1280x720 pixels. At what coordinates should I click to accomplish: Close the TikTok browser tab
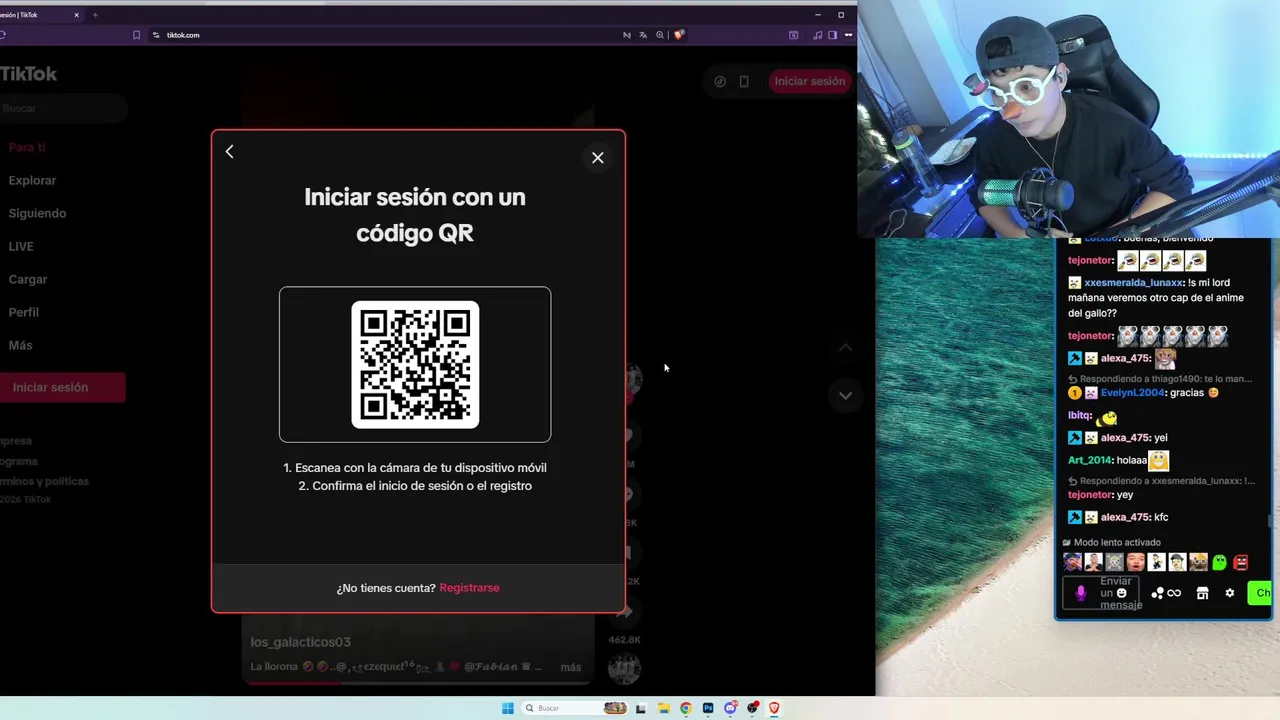pos(77,15)
